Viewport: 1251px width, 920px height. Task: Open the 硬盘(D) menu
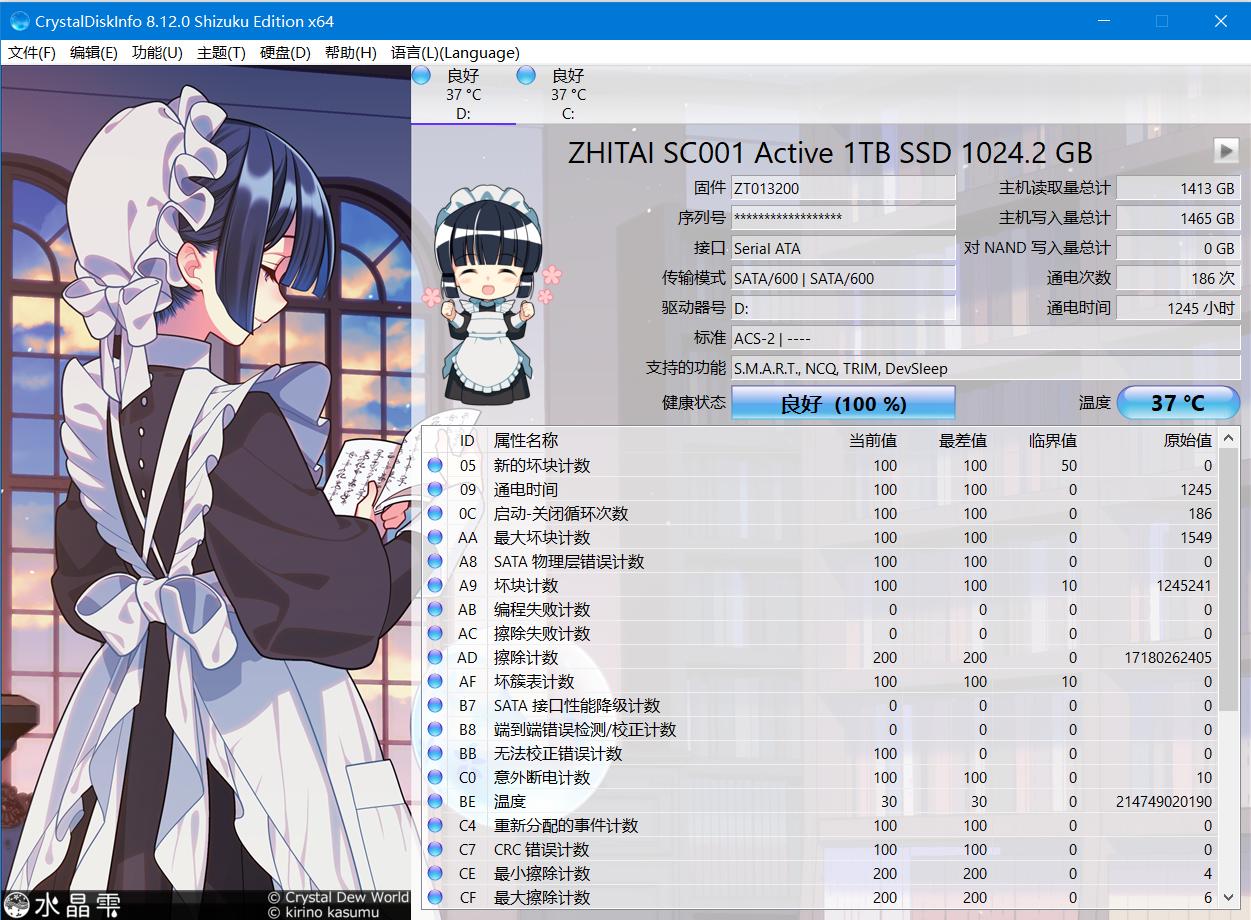click(x=285, y=53)
